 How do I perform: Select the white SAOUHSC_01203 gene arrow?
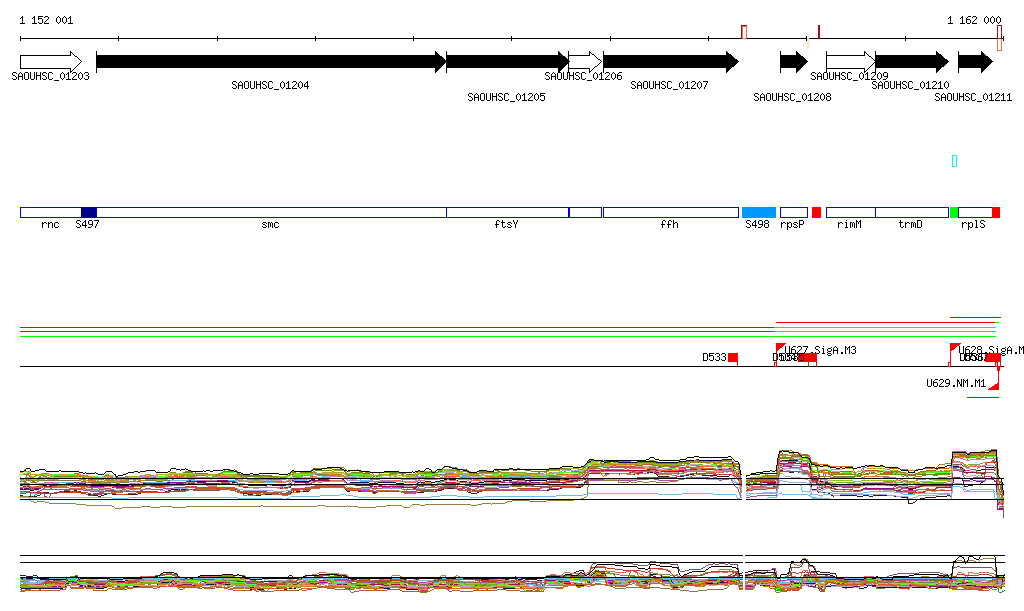[x=50, y=62]
